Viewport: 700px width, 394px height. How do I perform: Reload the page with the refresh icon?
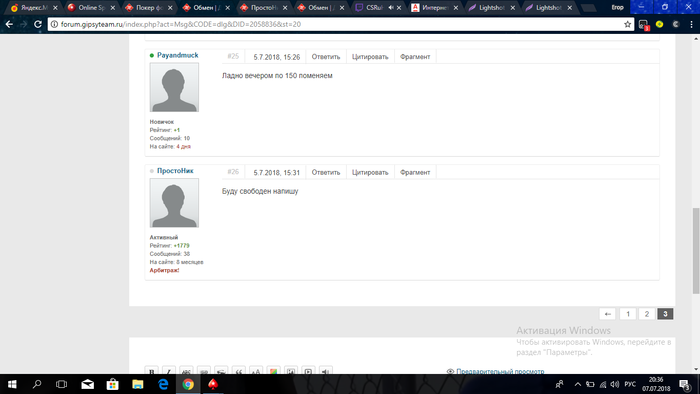[38, 24]
